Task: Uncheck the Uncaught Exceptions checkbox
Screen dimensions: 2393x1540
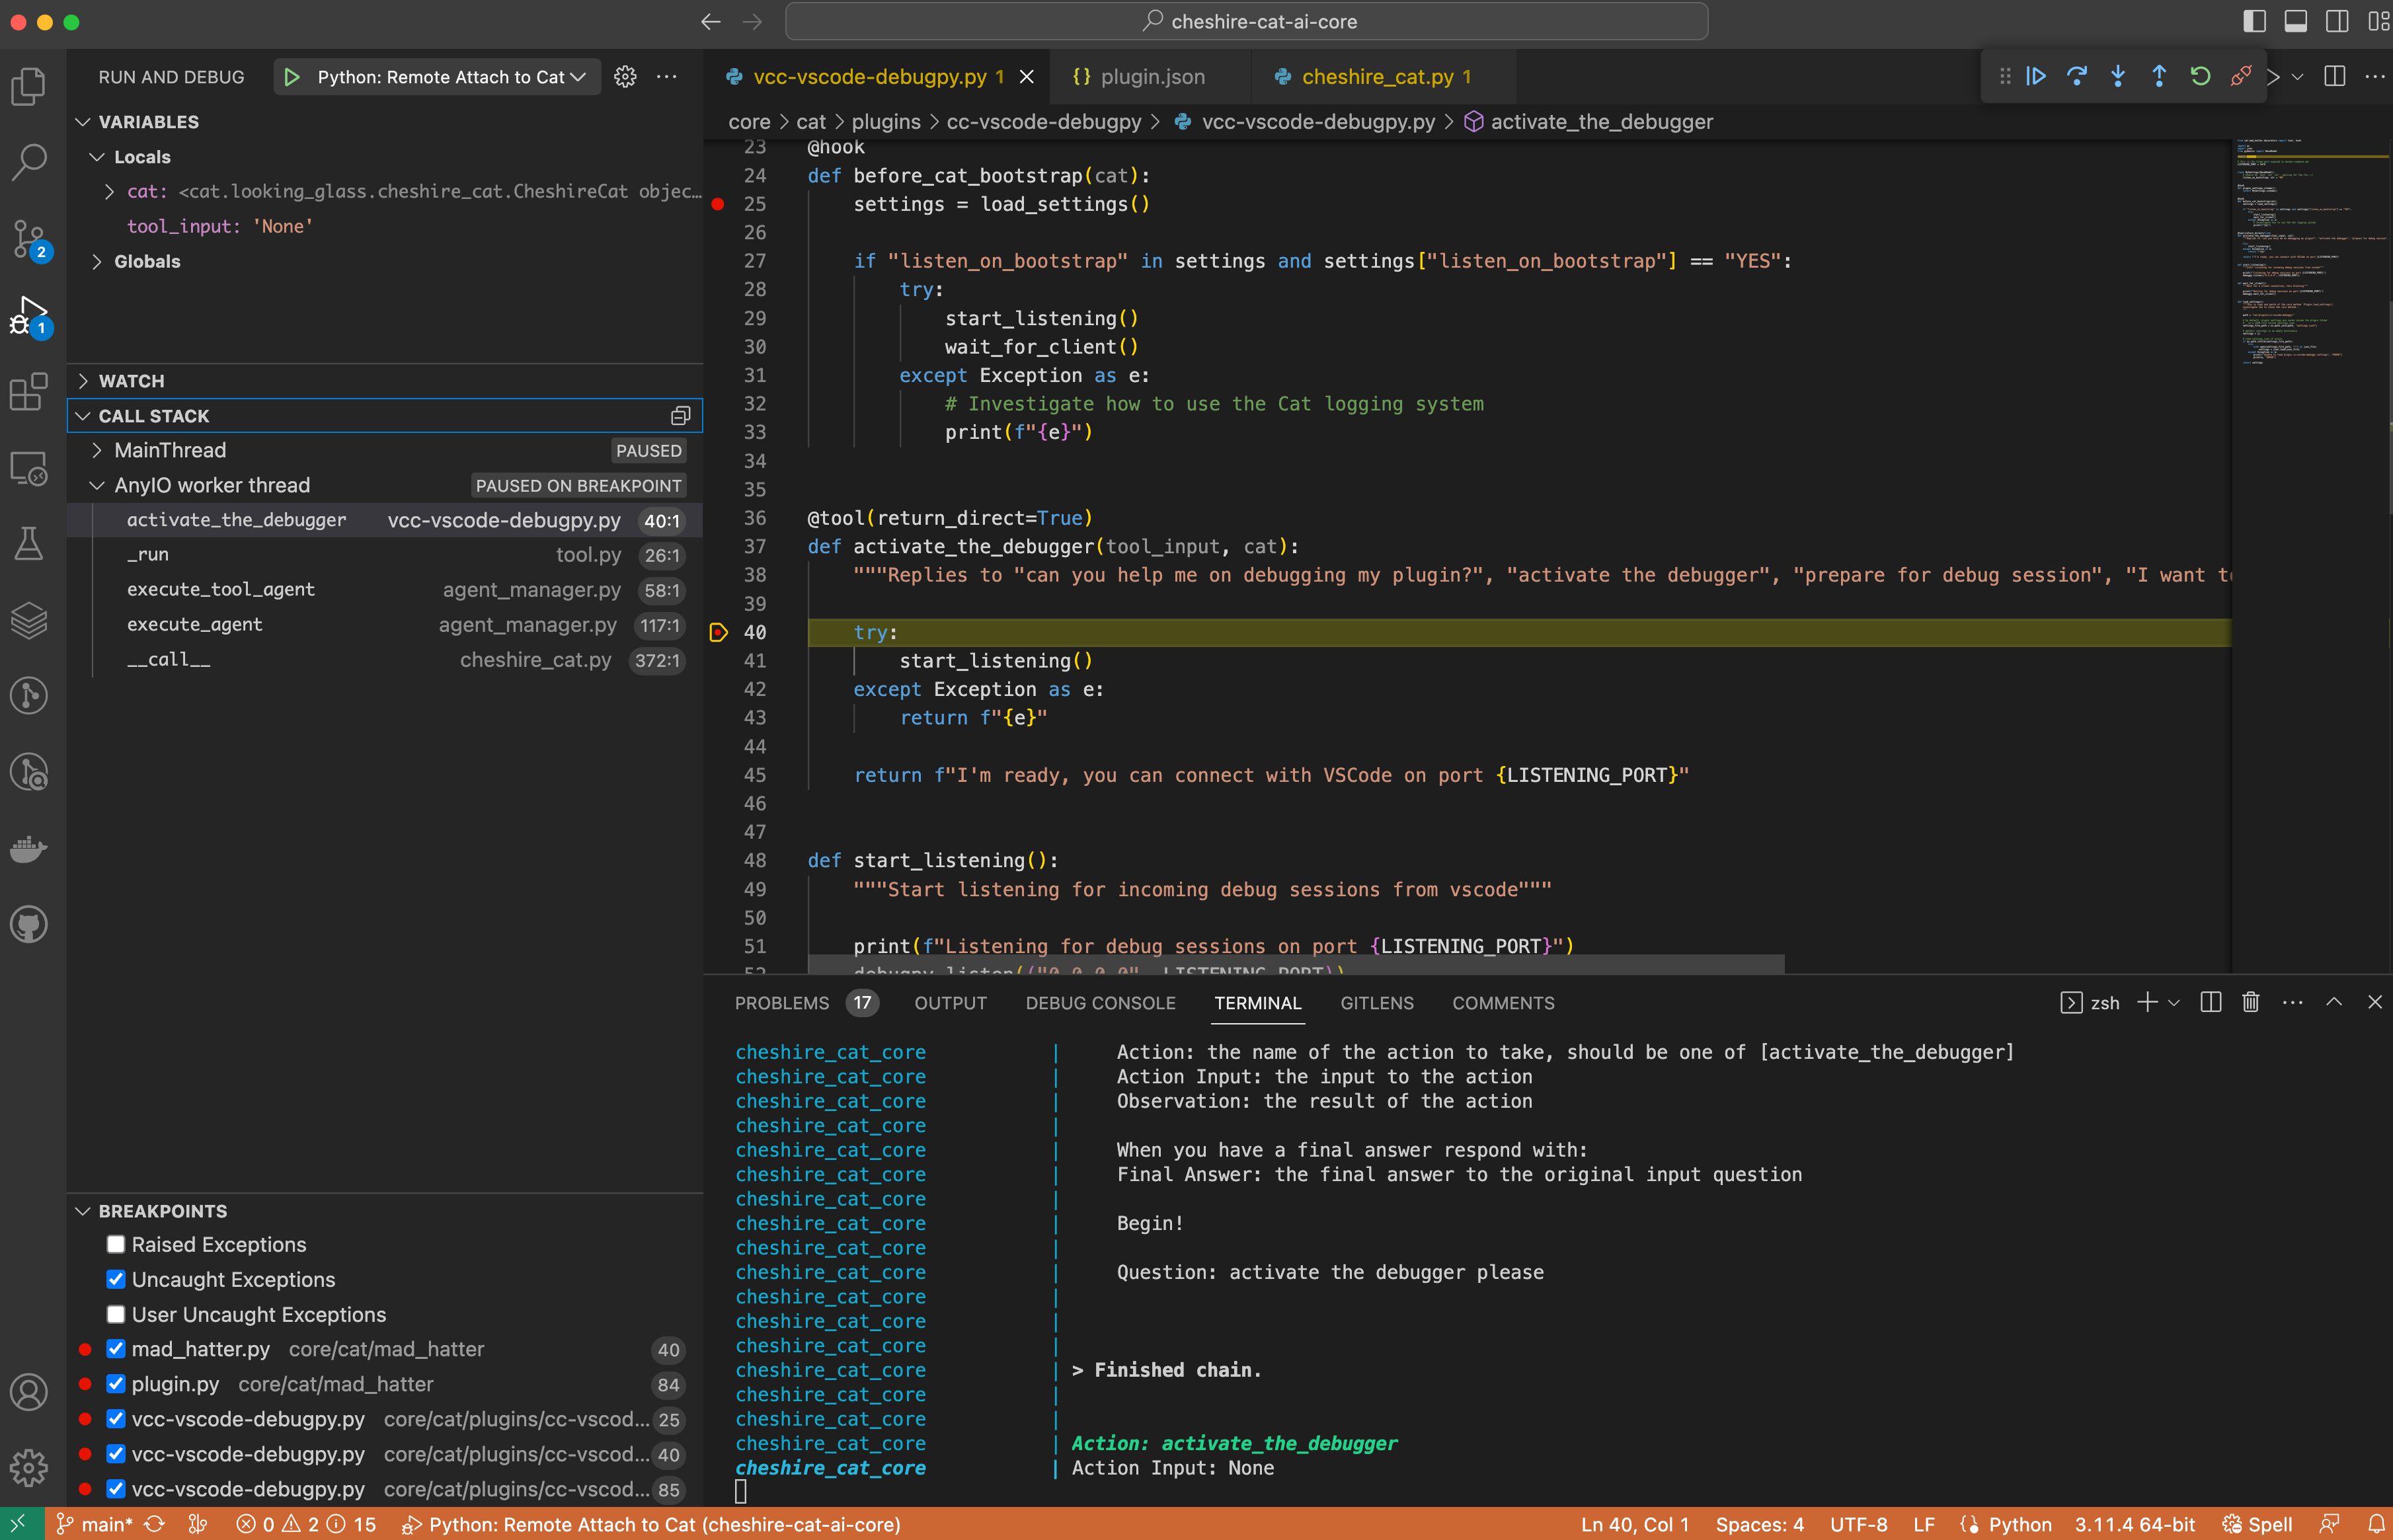Action: click(116, 1279)
